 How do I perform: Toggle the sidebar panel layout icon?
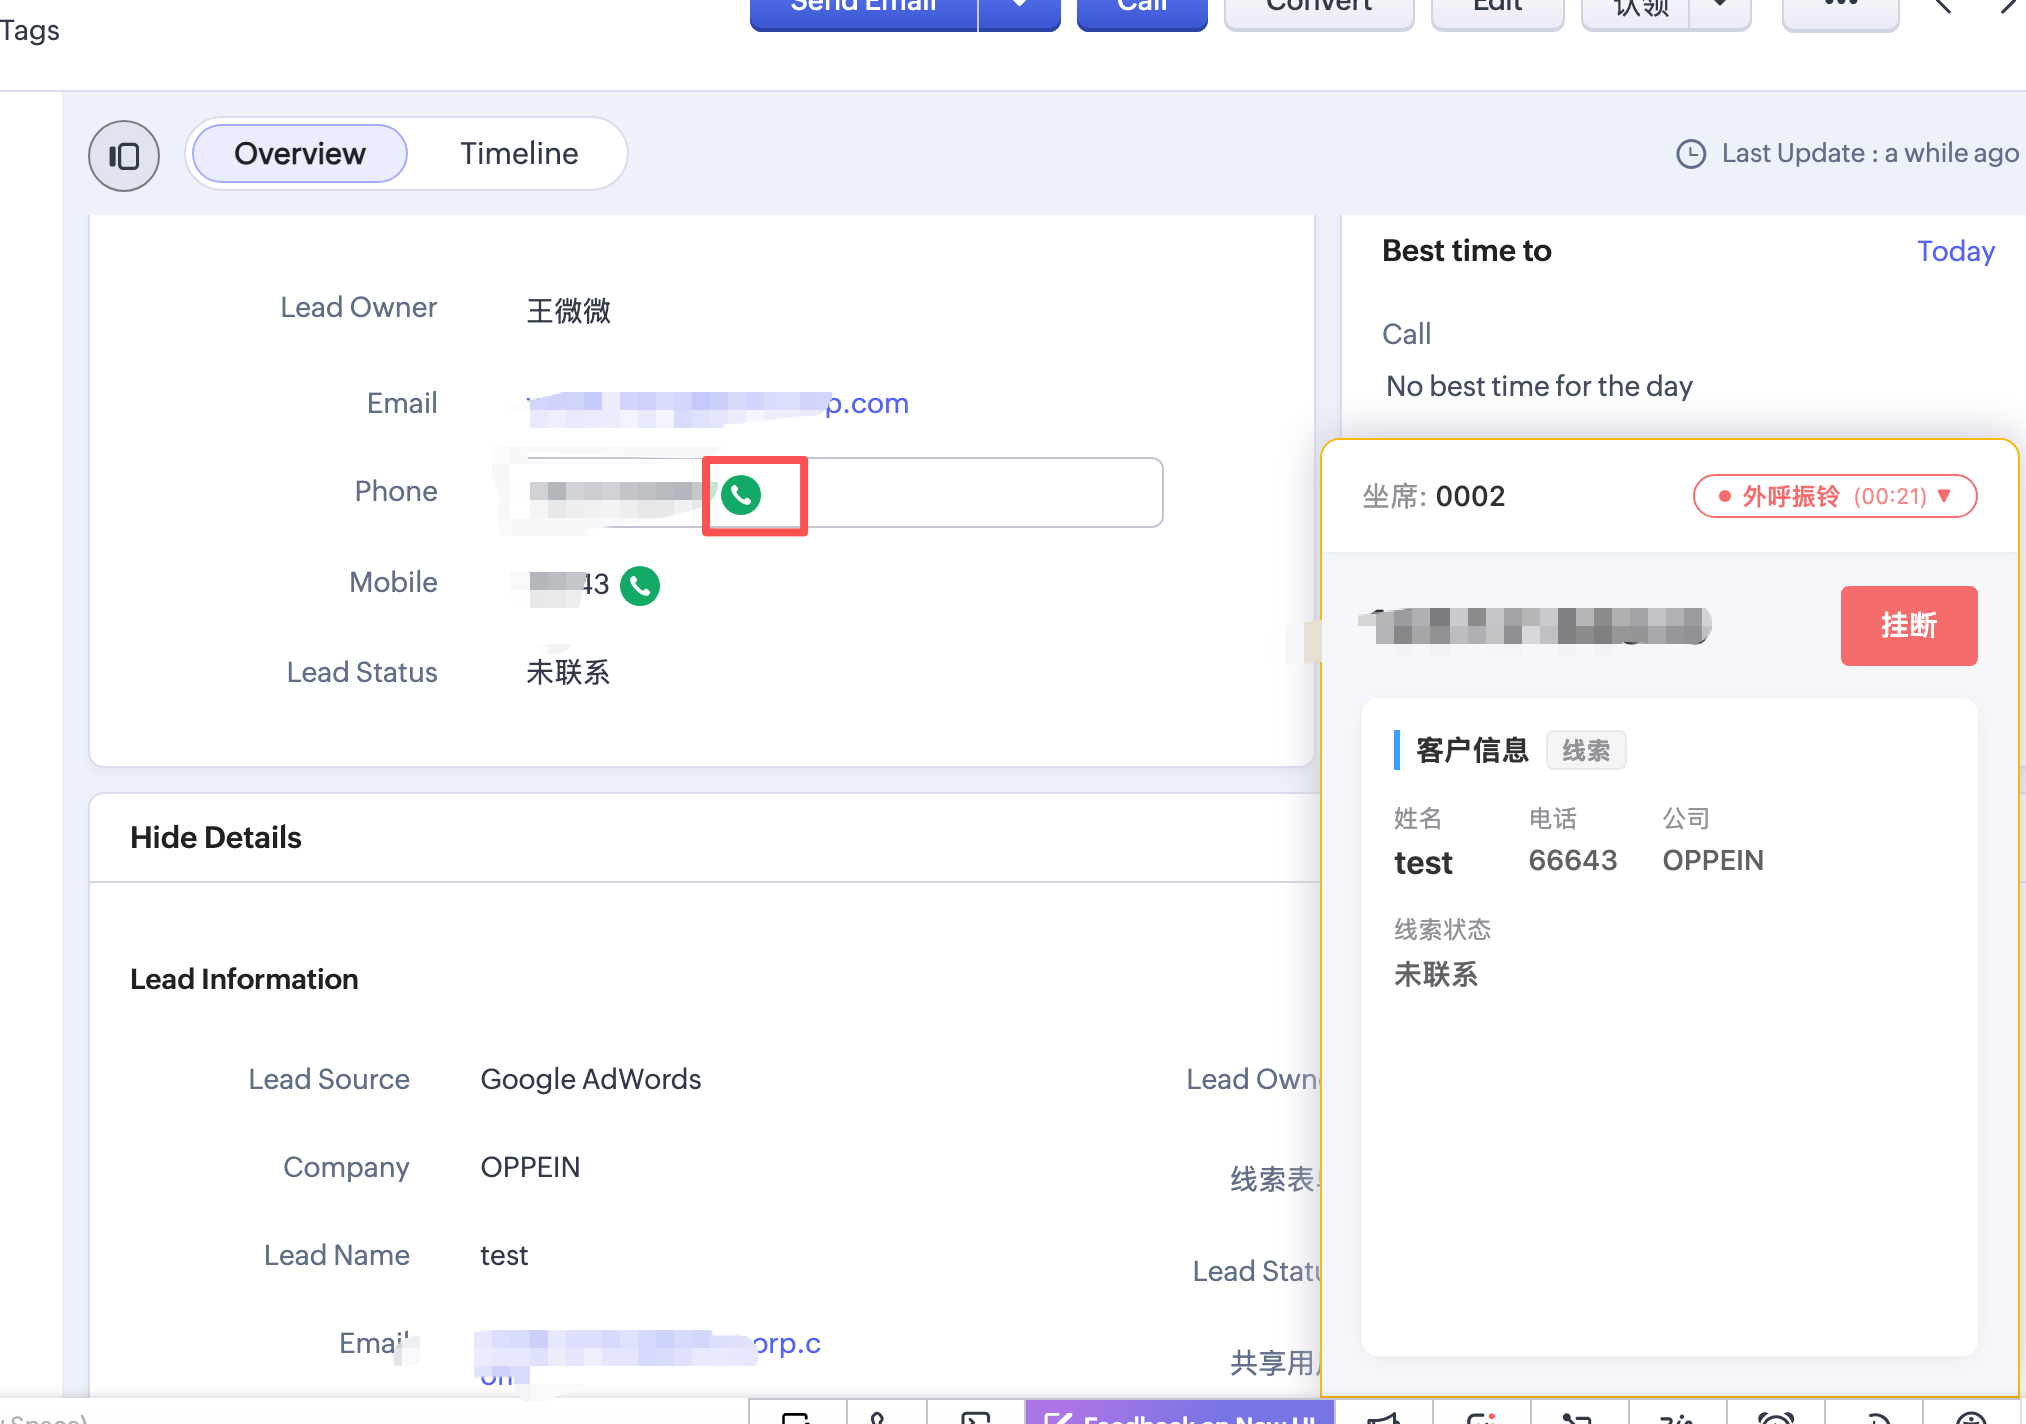click(124, 156)
